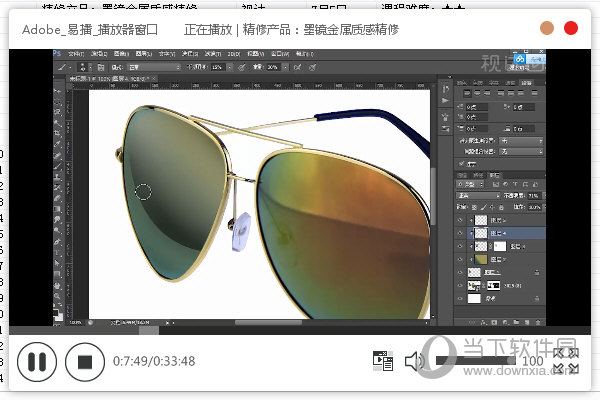600x400 pixels.
Task: Hide the layer with black-and-white mask thumbnail
Action: (460, 285)
